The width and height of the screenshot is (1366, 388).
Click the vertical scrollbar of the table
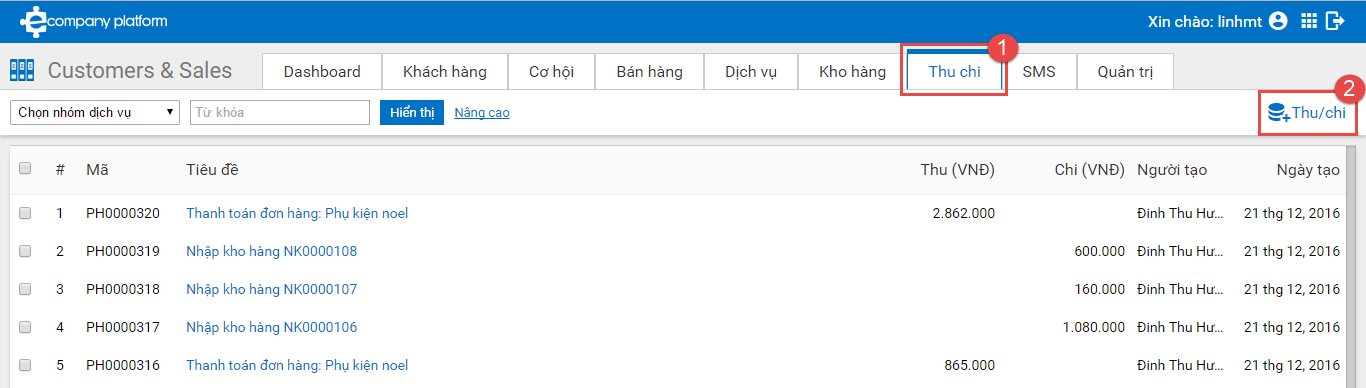coord(1350,267)
